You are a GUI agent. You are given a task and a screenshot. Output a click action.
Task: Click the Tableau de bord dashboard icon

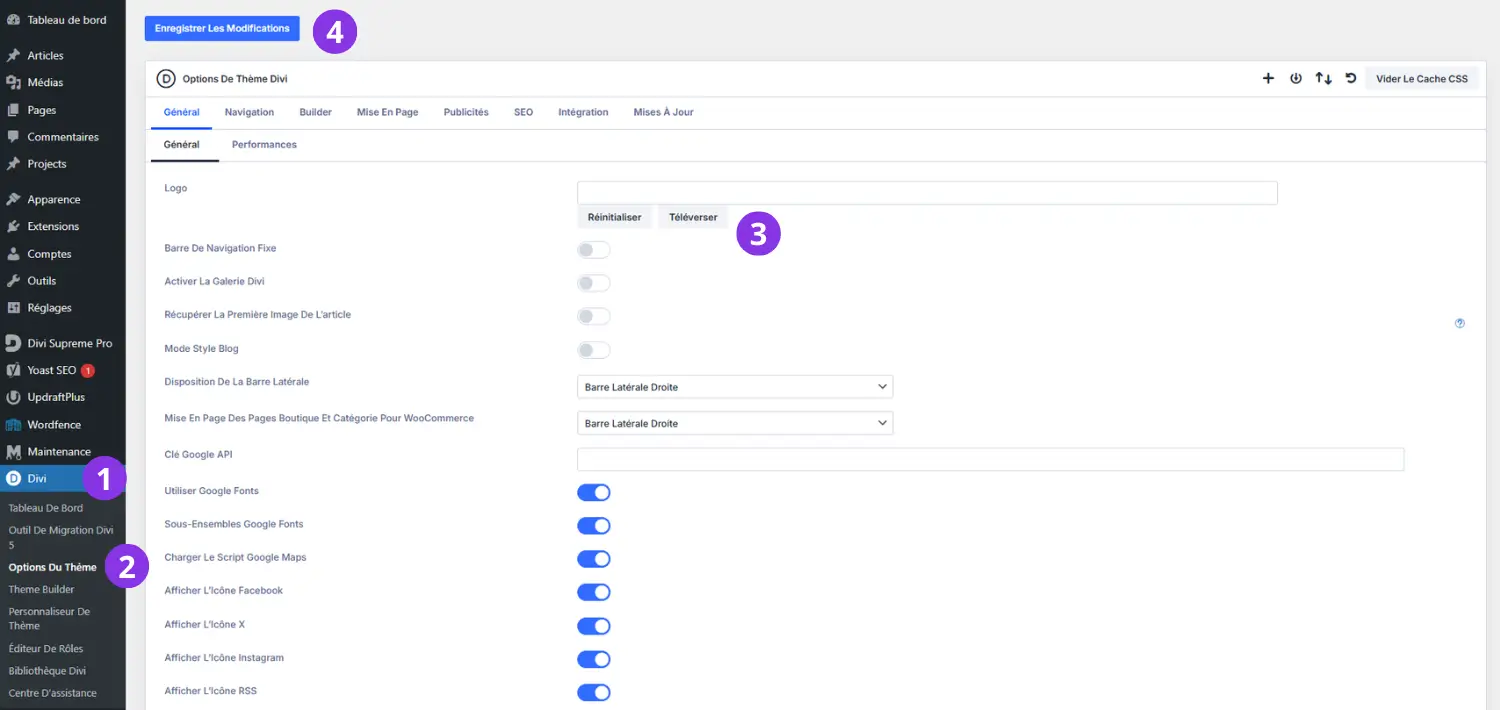click(x=13, y=20)
